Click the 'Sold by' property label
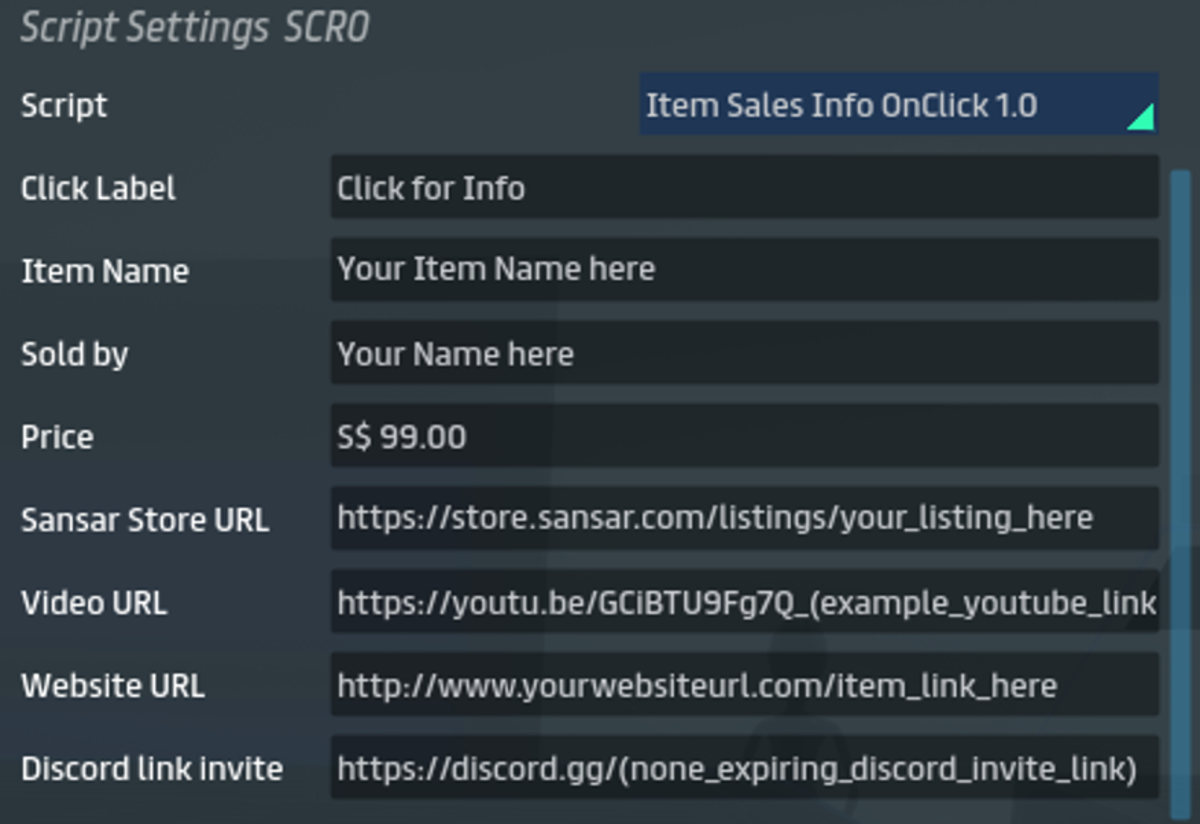This screenshot has width=1200, height=824. [75, 354]
